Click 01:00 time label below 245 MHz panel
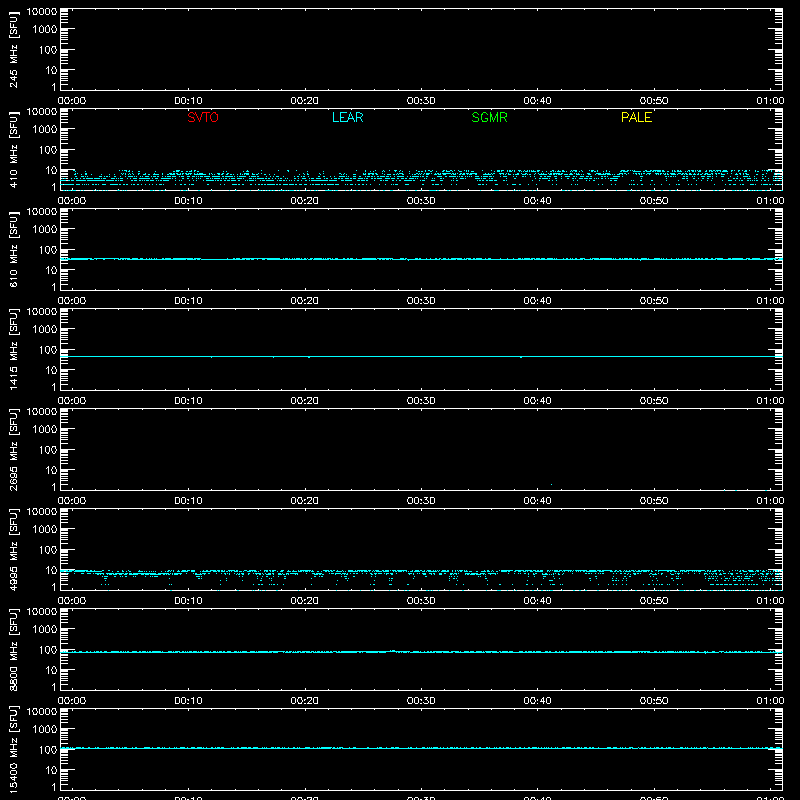 (770, 101)
